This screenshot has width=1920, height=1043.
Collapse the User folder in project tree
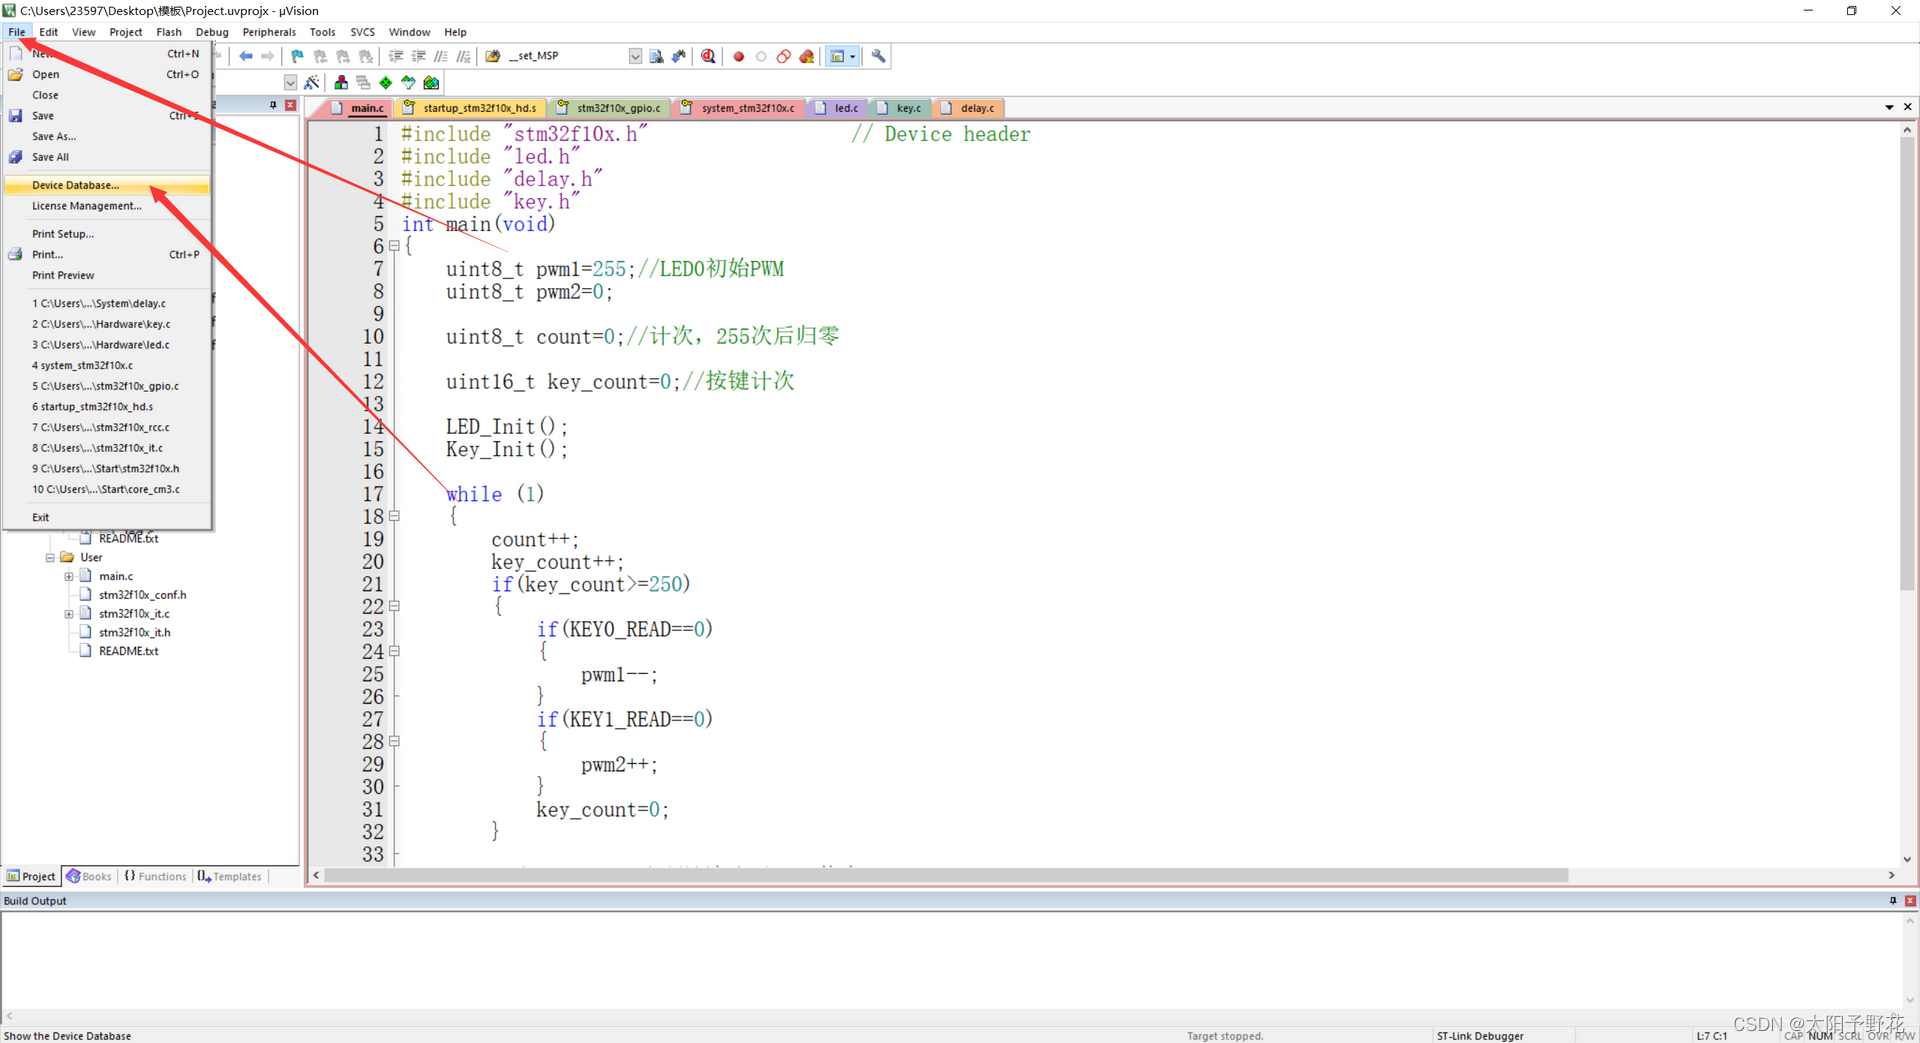click(50, 558)
